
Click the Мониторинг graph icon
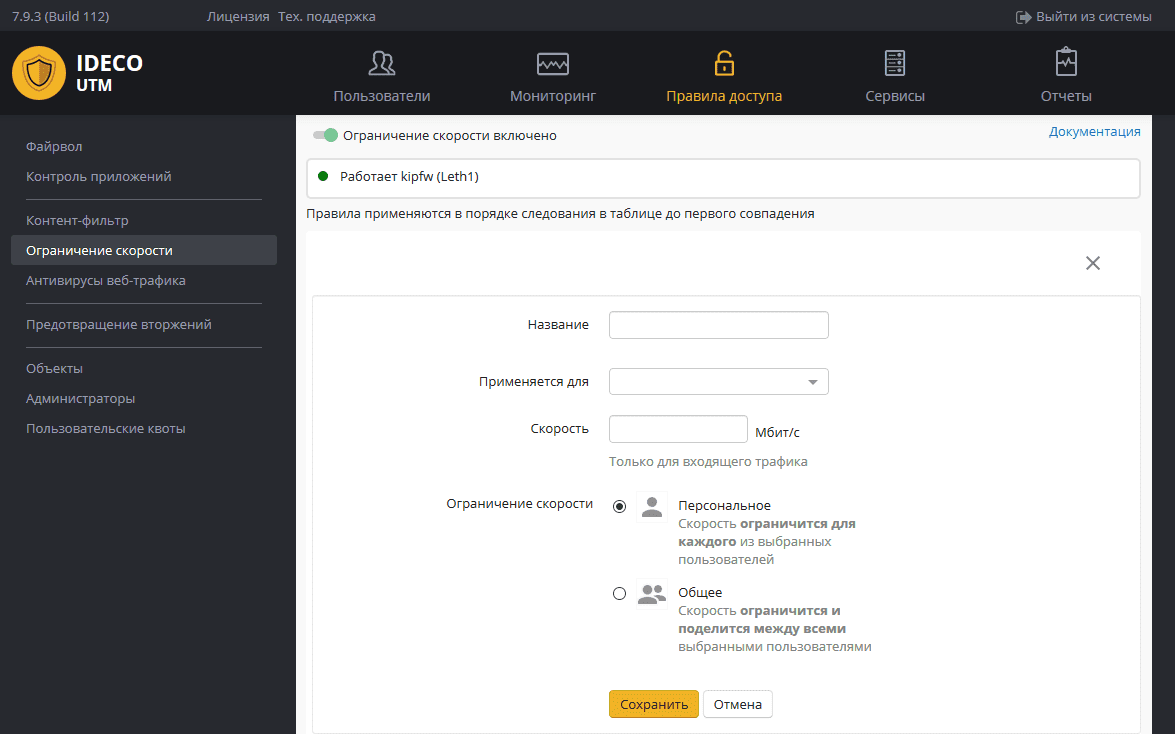pyautogui.click(x=553, y=64)
